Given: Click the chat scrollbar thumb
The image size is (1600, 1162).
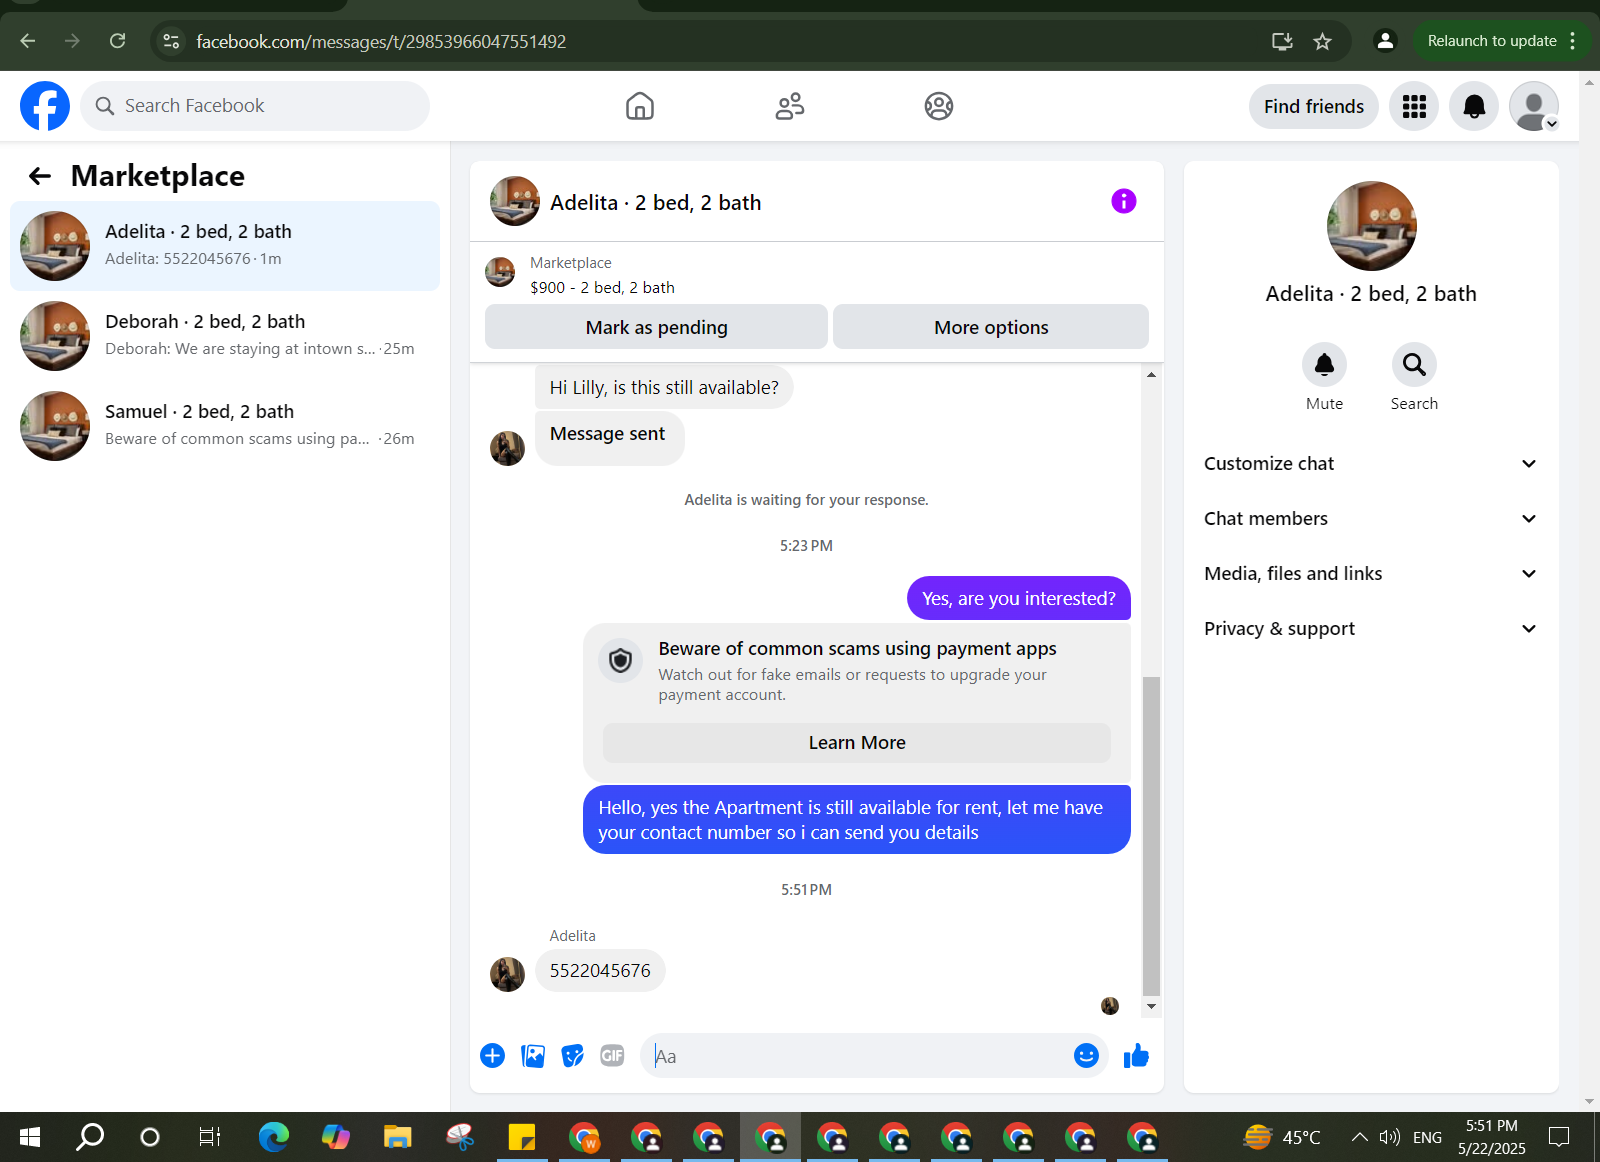Looking at the screenshot, I should [x=1151, y=836].
